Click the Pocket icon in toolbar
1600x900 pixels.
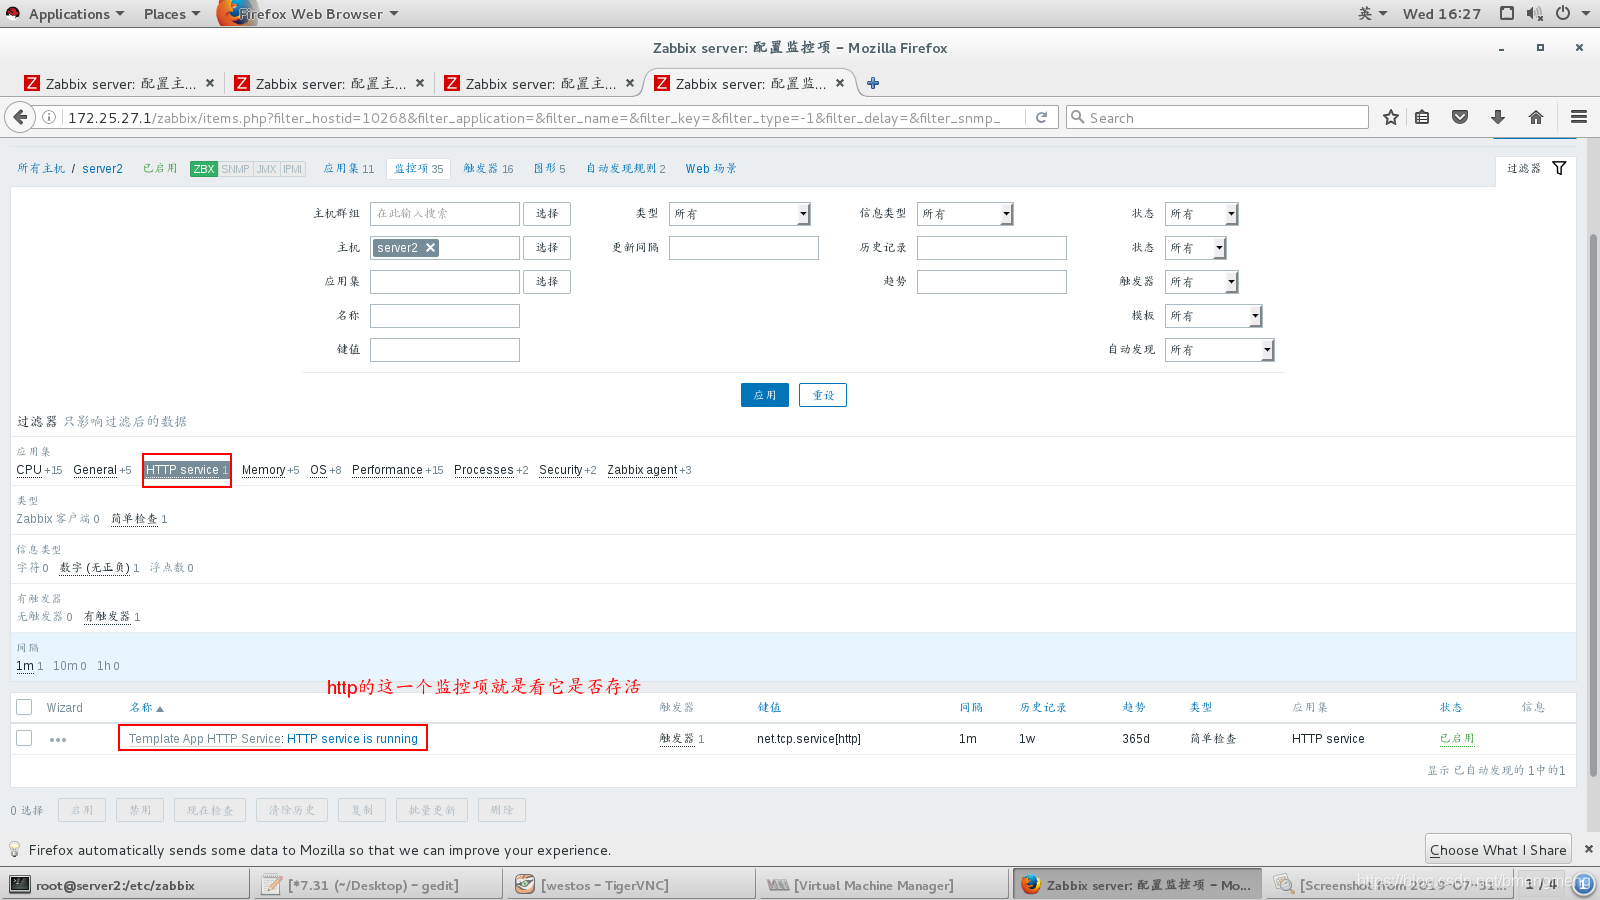(1460, 117)
